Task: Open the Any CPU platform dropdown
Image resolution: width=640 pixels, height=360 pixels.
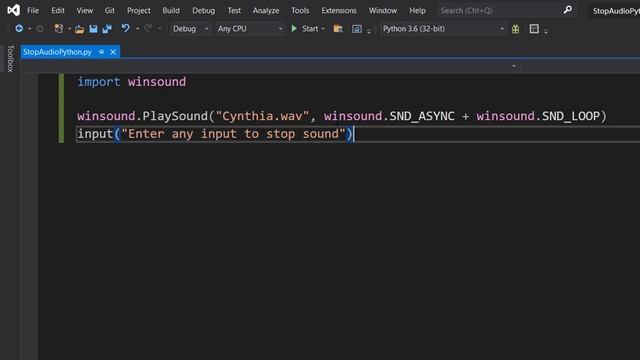Action: pos(250,29)
